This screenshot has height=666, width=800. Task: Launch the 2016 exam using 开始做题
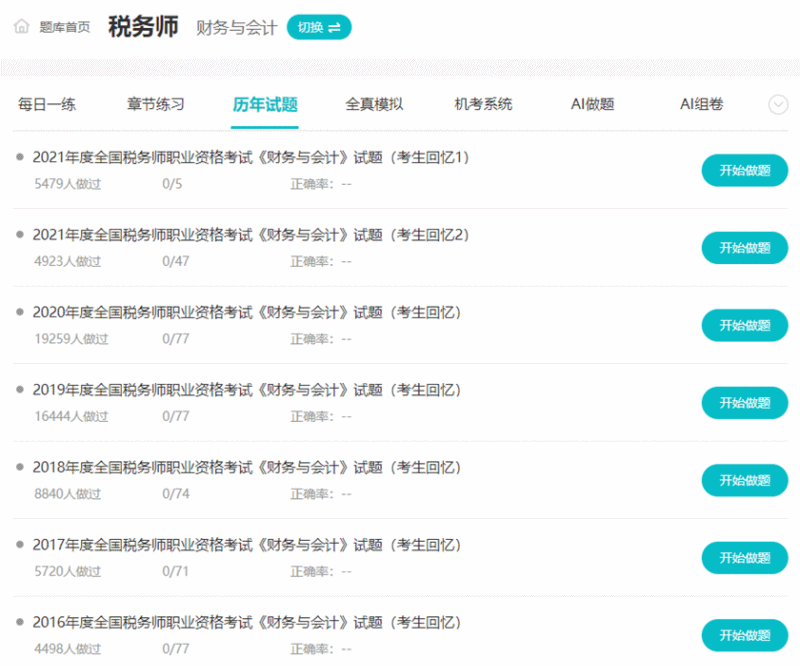pos(744,635)
